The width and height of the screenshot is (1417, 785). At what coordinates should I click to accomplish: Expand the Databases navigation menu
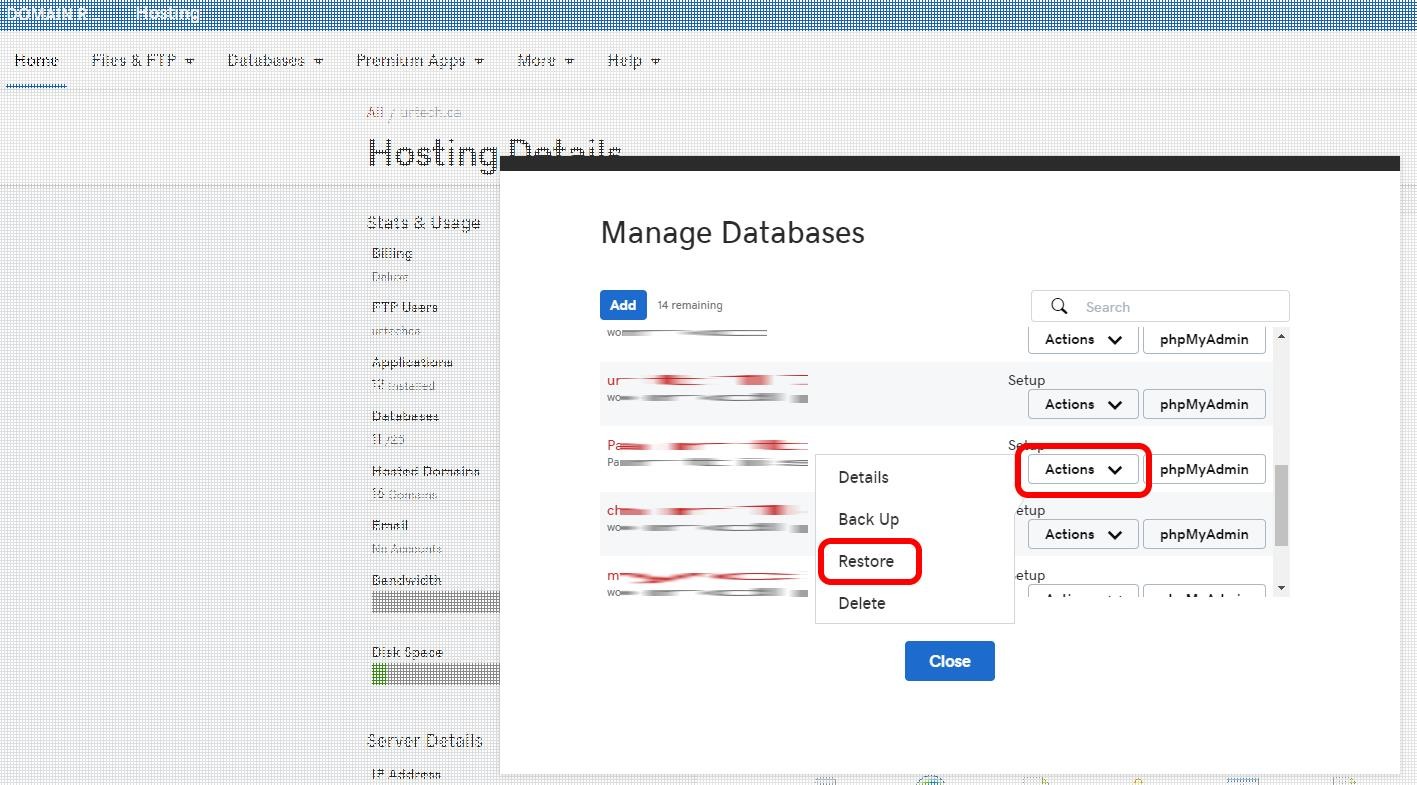point(275,61)
